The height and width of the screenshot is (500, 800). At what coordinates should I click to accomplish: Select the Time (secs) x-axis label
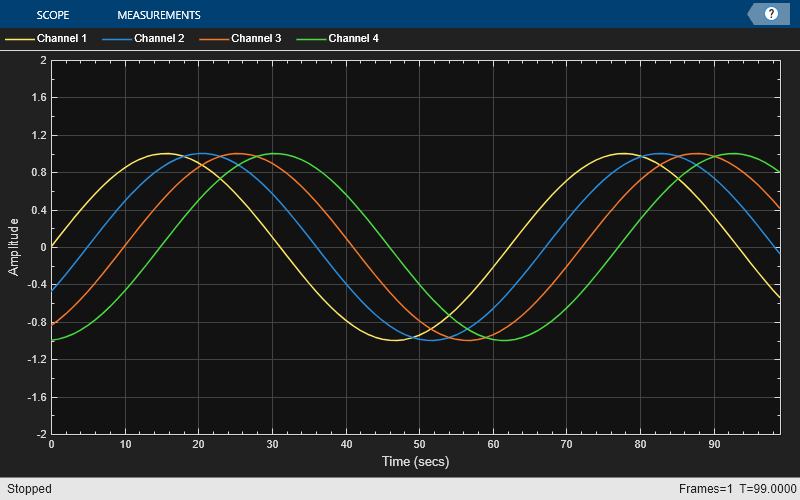[415, 462]
